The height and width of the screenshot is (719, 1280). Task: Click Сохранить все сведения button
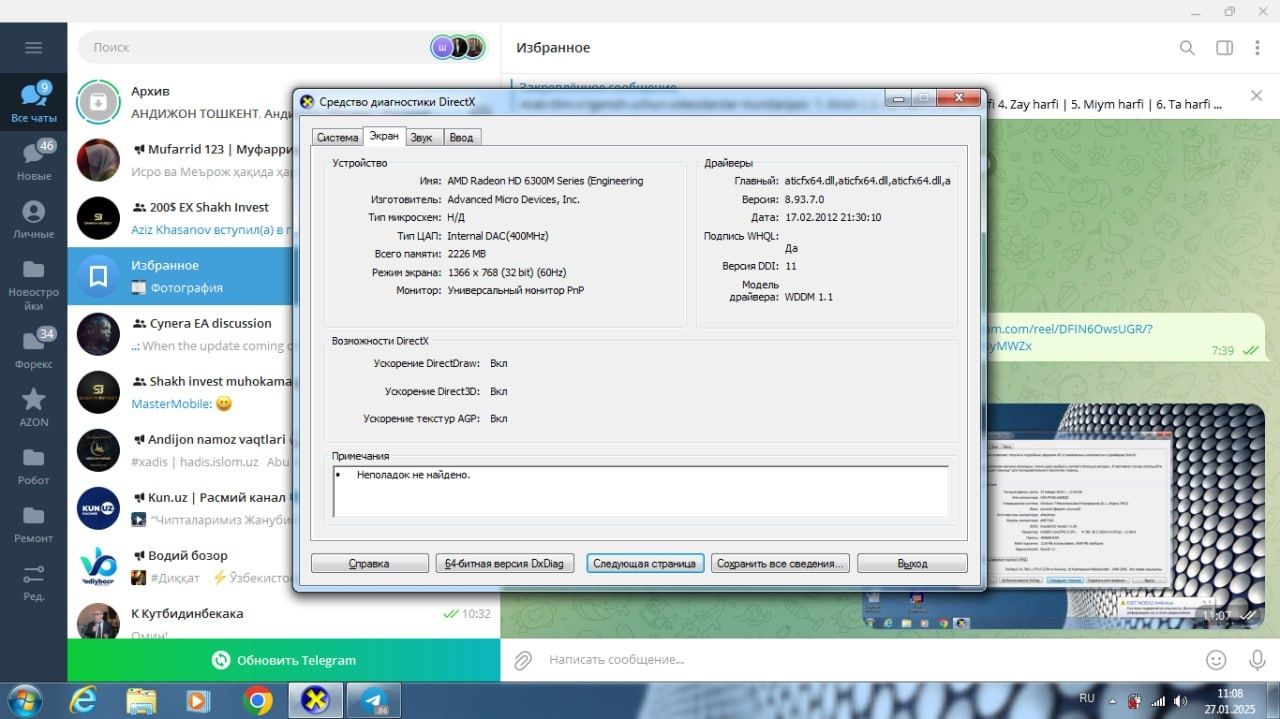coord(780,563)
